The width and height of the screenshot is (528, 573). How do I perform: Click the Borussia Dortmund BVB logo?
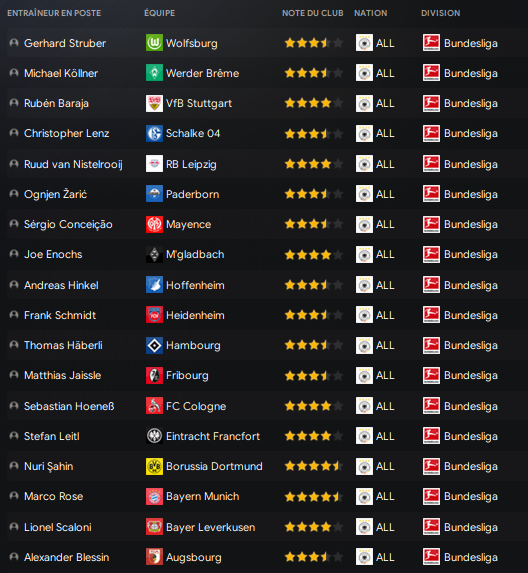tap(154, 466)
